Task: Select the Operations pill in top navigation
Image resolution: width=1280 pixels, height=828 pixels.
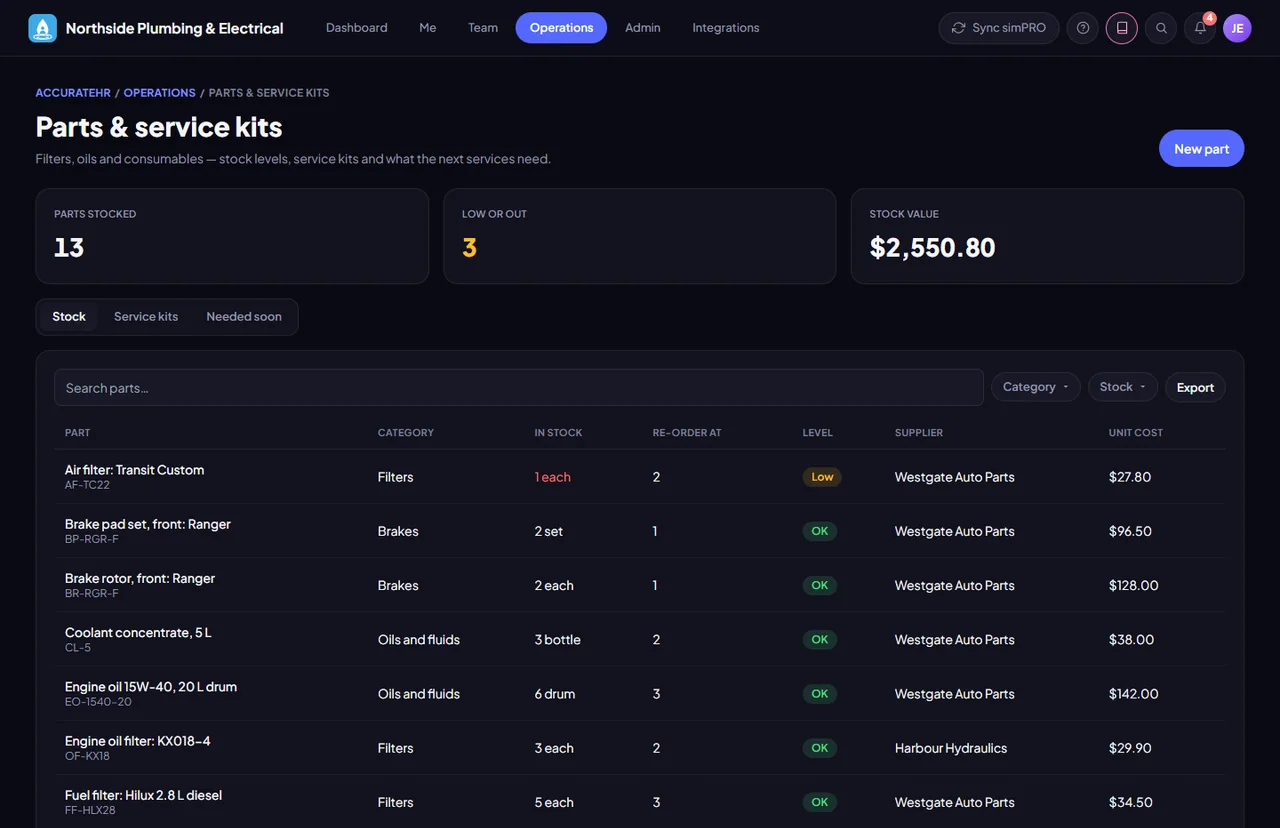Action: tap(561, 28)
